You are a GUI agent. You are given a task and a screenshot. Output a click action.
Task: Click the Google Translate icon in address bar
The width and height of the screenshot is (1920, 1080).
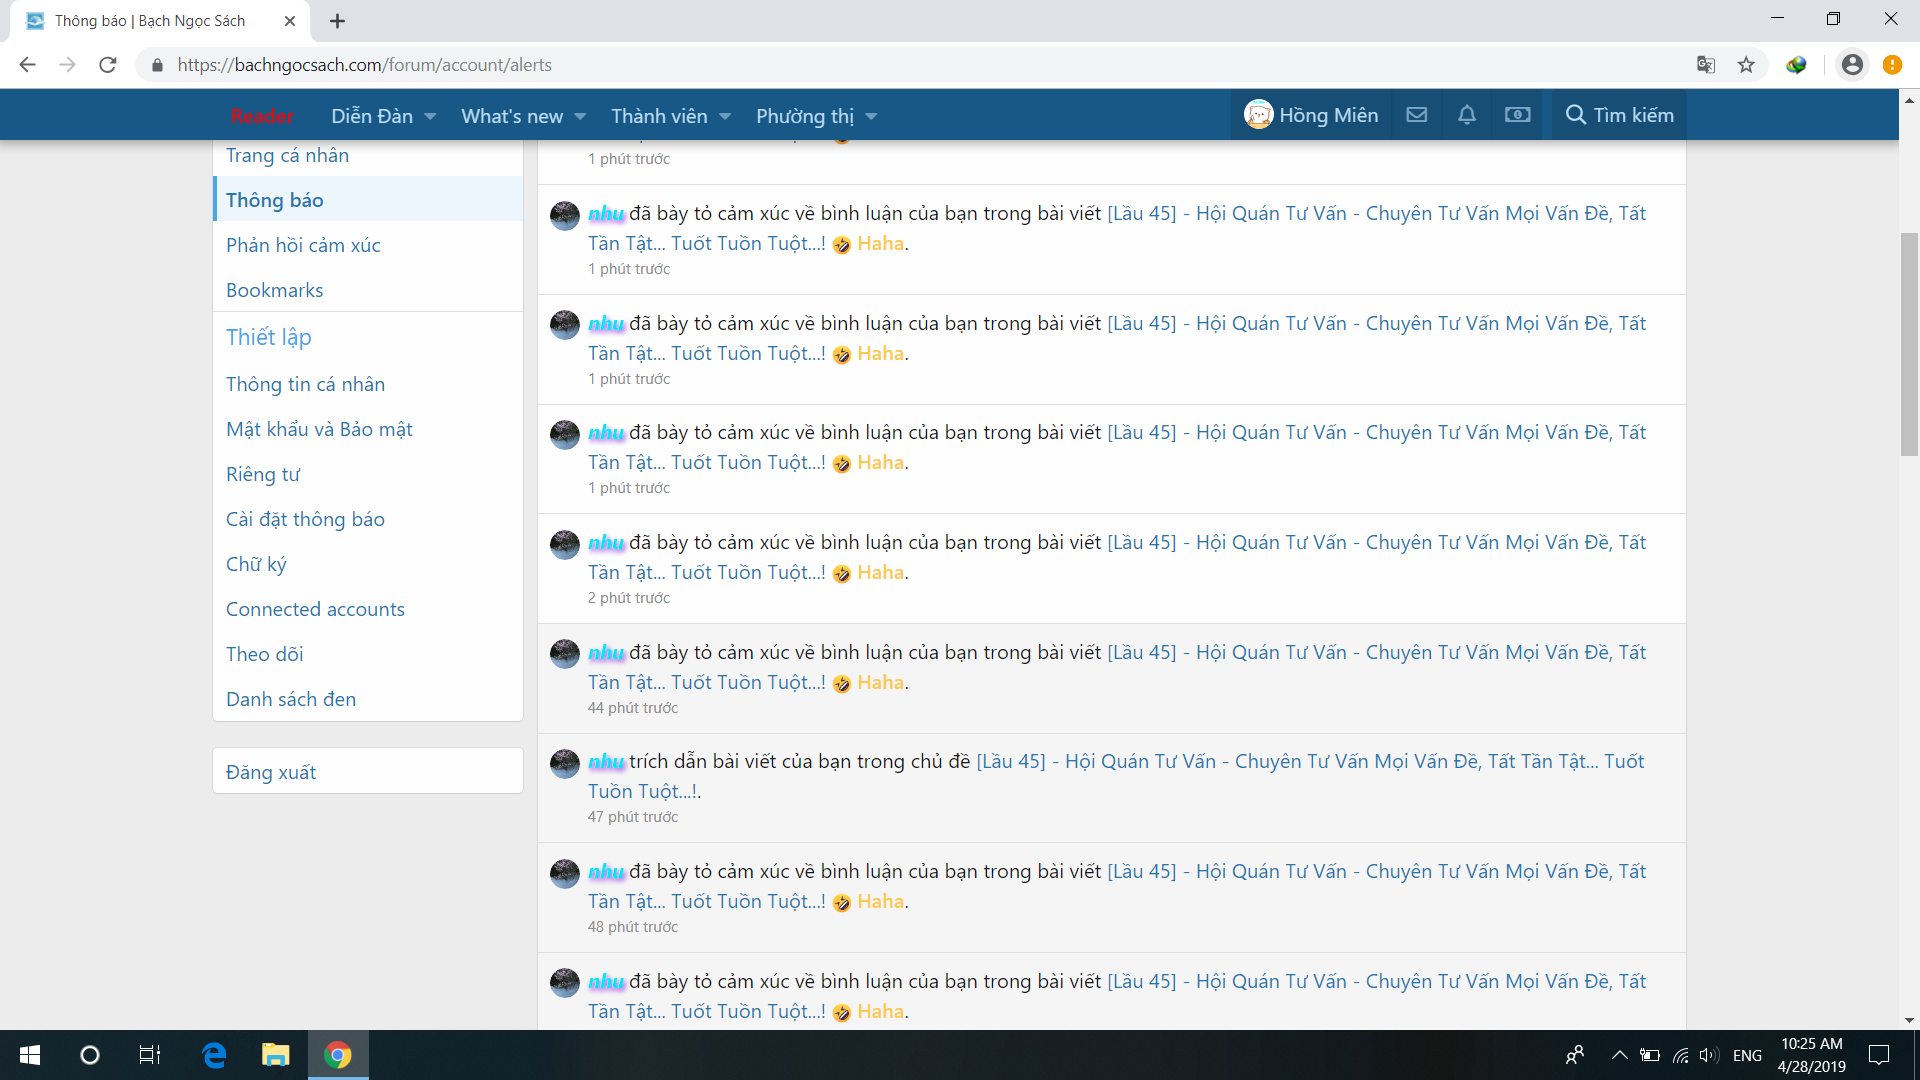tap(1706, 65)
